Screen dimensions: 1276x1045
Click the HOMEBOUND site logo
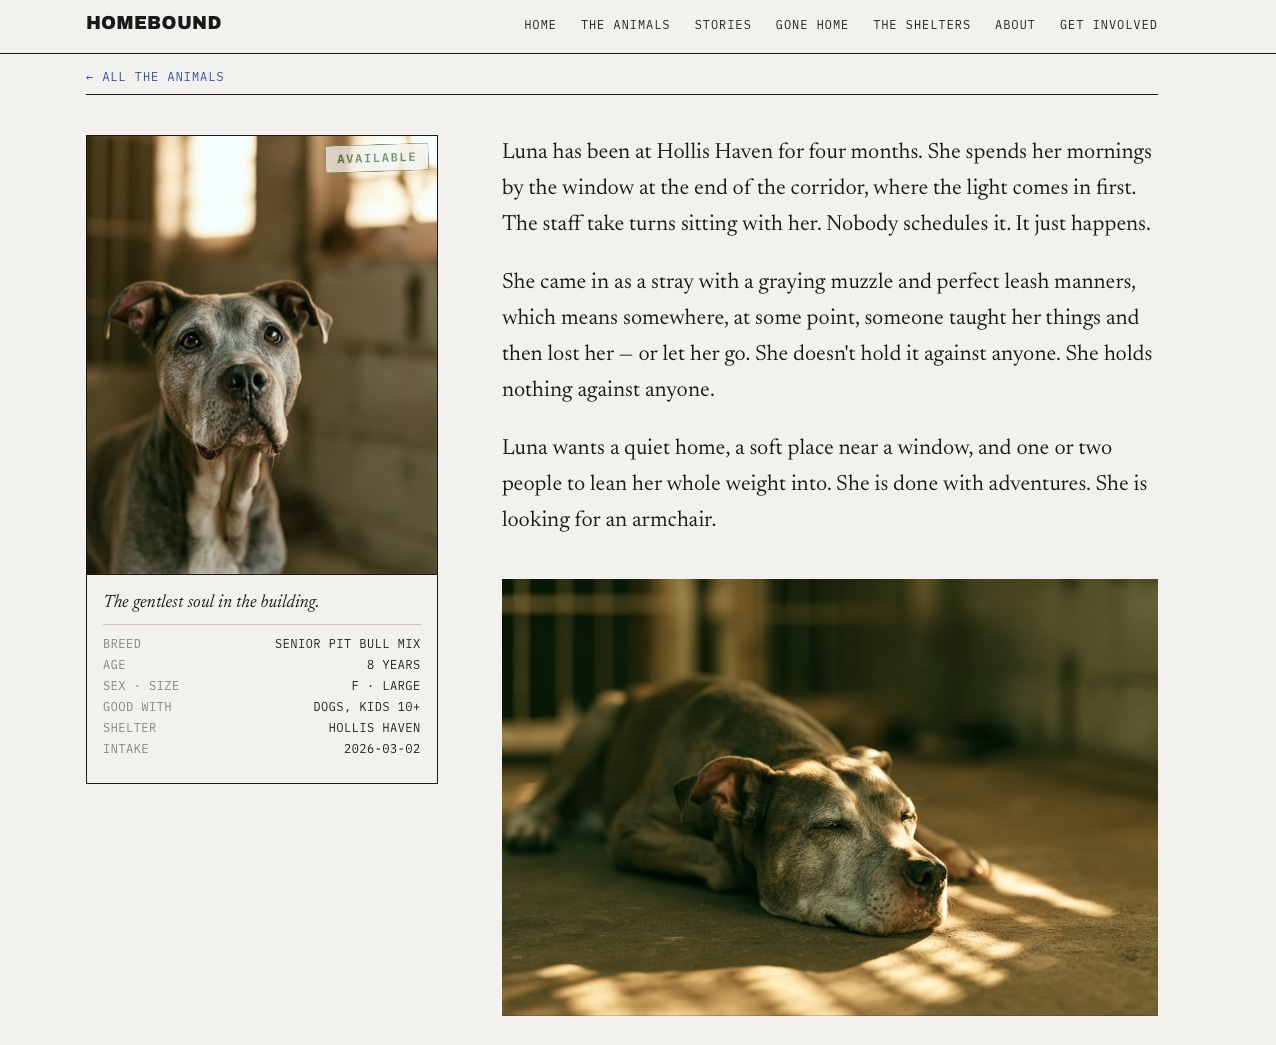coord(154,23)
